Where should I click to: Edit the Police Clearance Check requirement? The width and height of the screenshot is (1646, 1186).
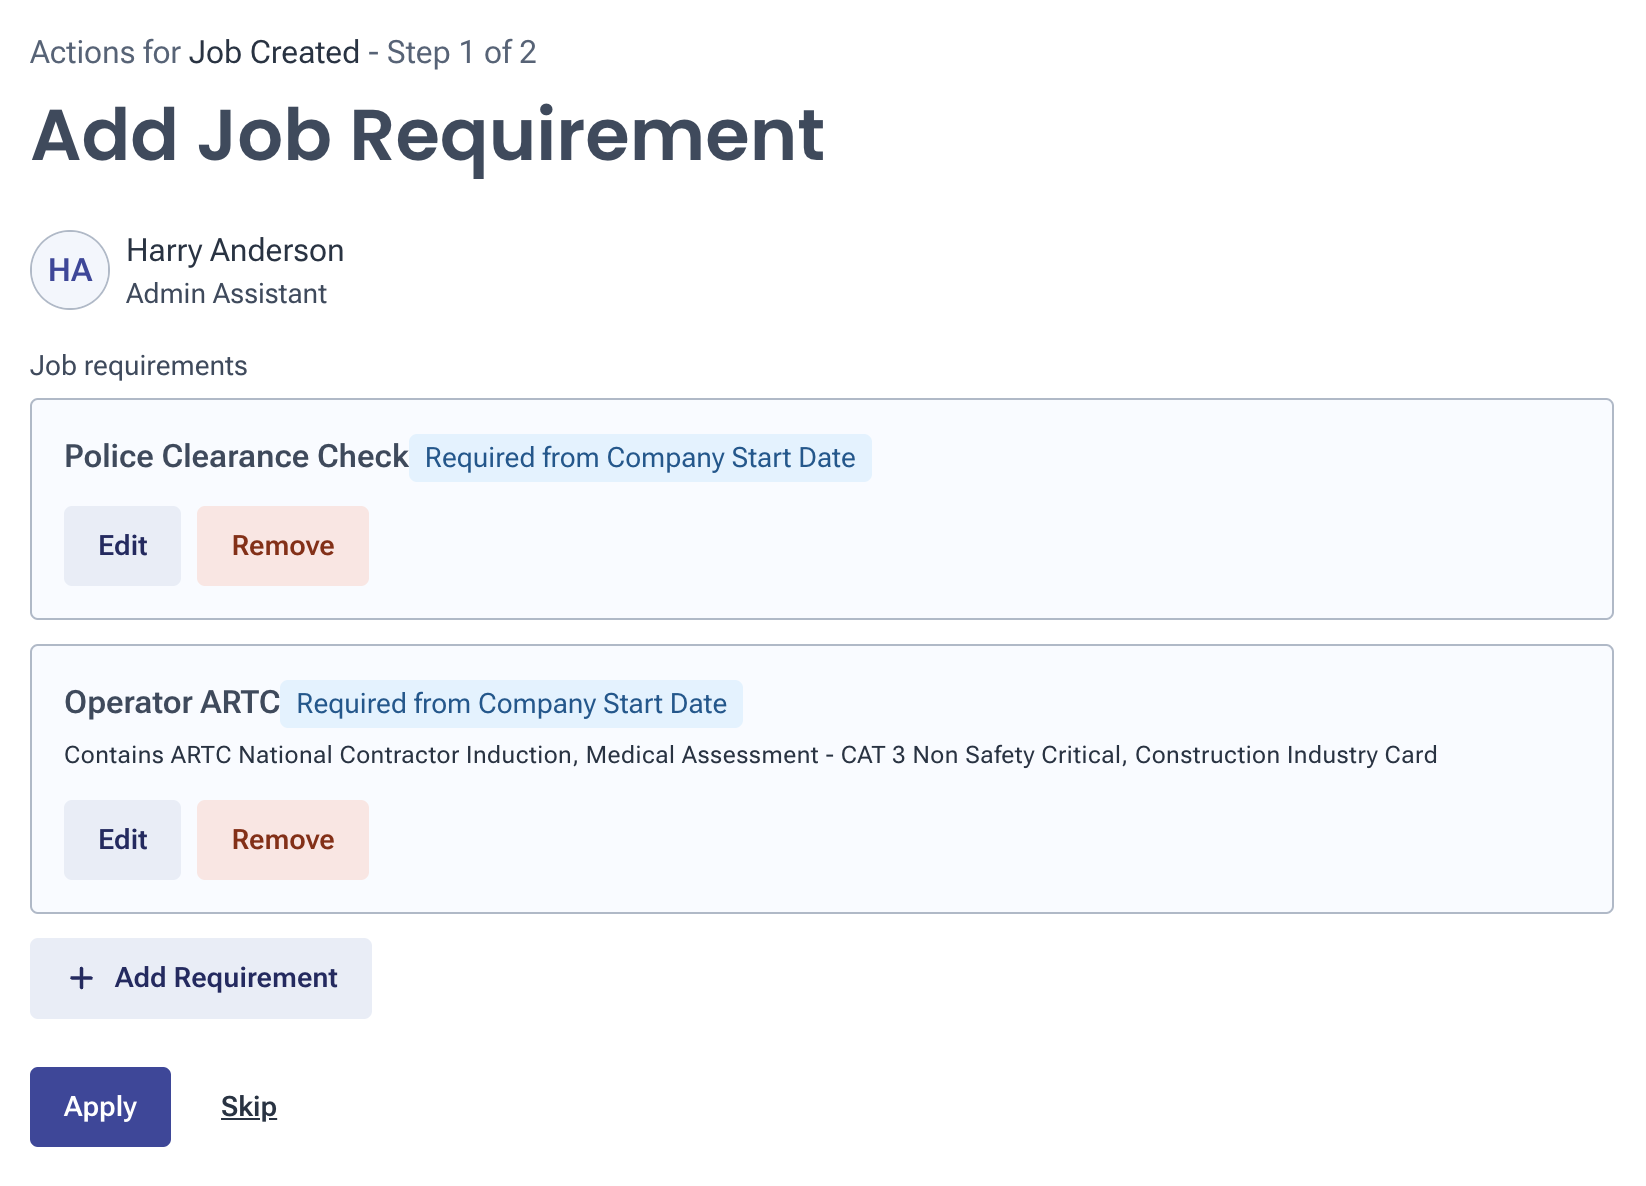tap(122, 545)
